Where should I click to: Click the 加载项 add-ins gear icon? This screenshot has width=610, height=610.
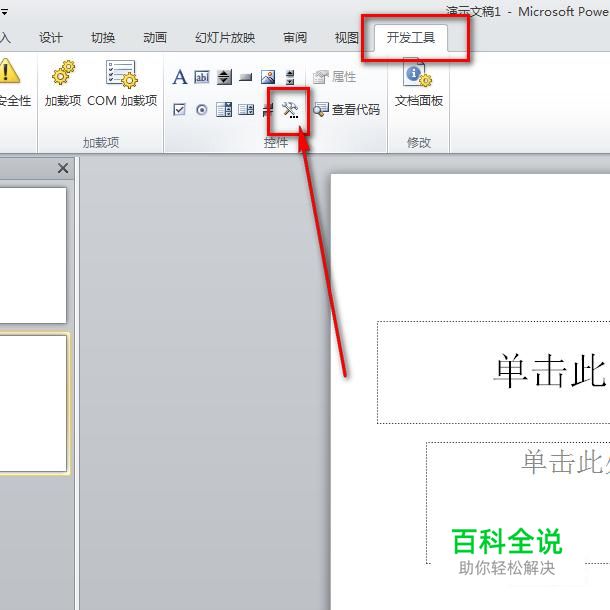pos(63,83)
